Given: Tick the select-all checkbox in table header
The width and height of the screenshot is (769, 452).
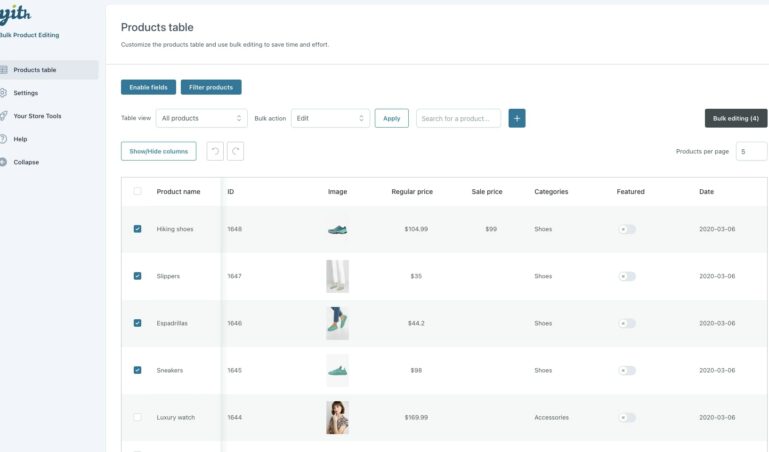Looking at the screenshot, I should 137,191.
